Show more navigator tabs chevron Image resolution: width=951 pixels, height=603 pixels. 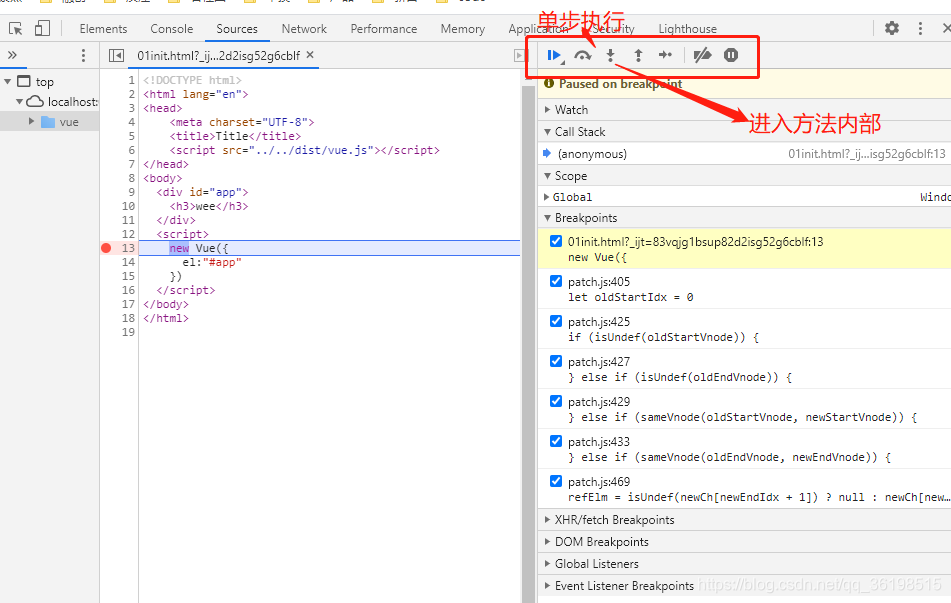12,55
